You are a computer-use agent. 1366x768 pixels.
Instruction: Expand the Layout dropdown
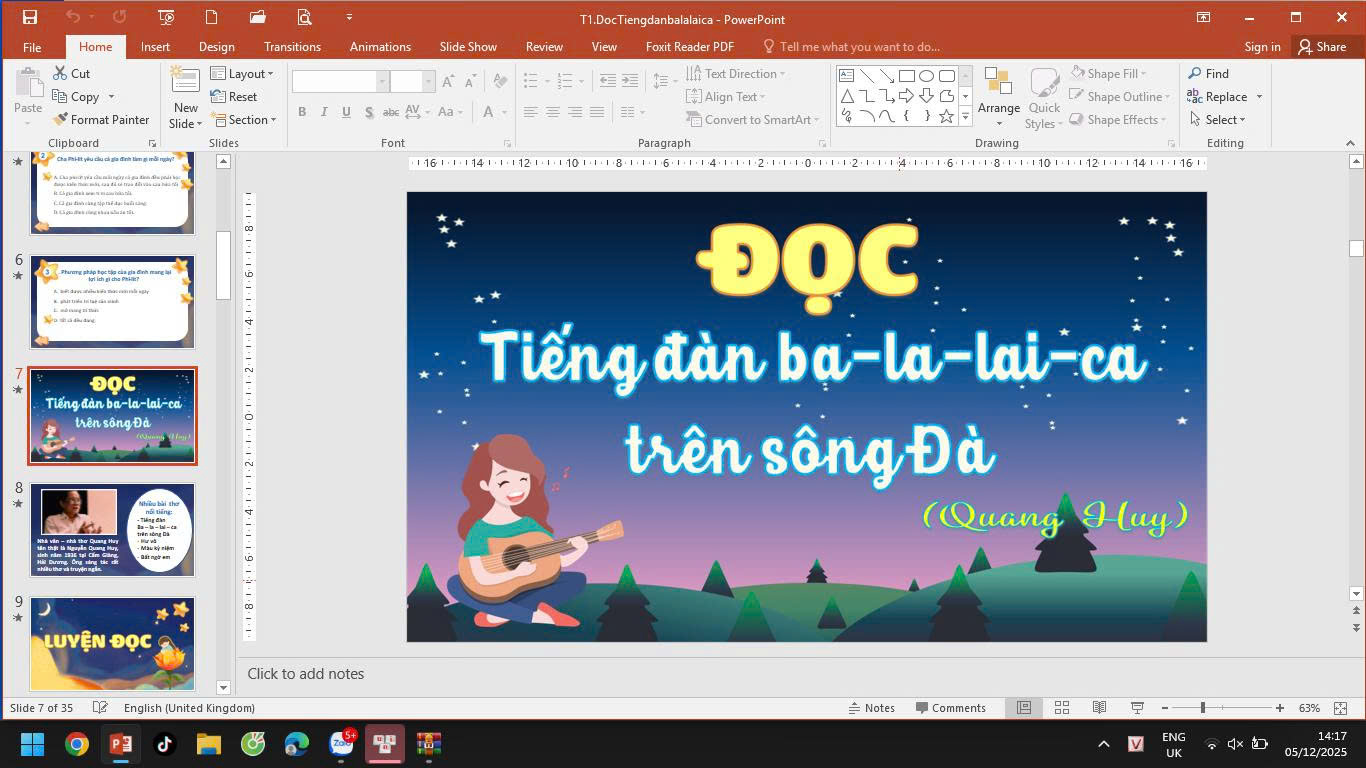(242, 73)
